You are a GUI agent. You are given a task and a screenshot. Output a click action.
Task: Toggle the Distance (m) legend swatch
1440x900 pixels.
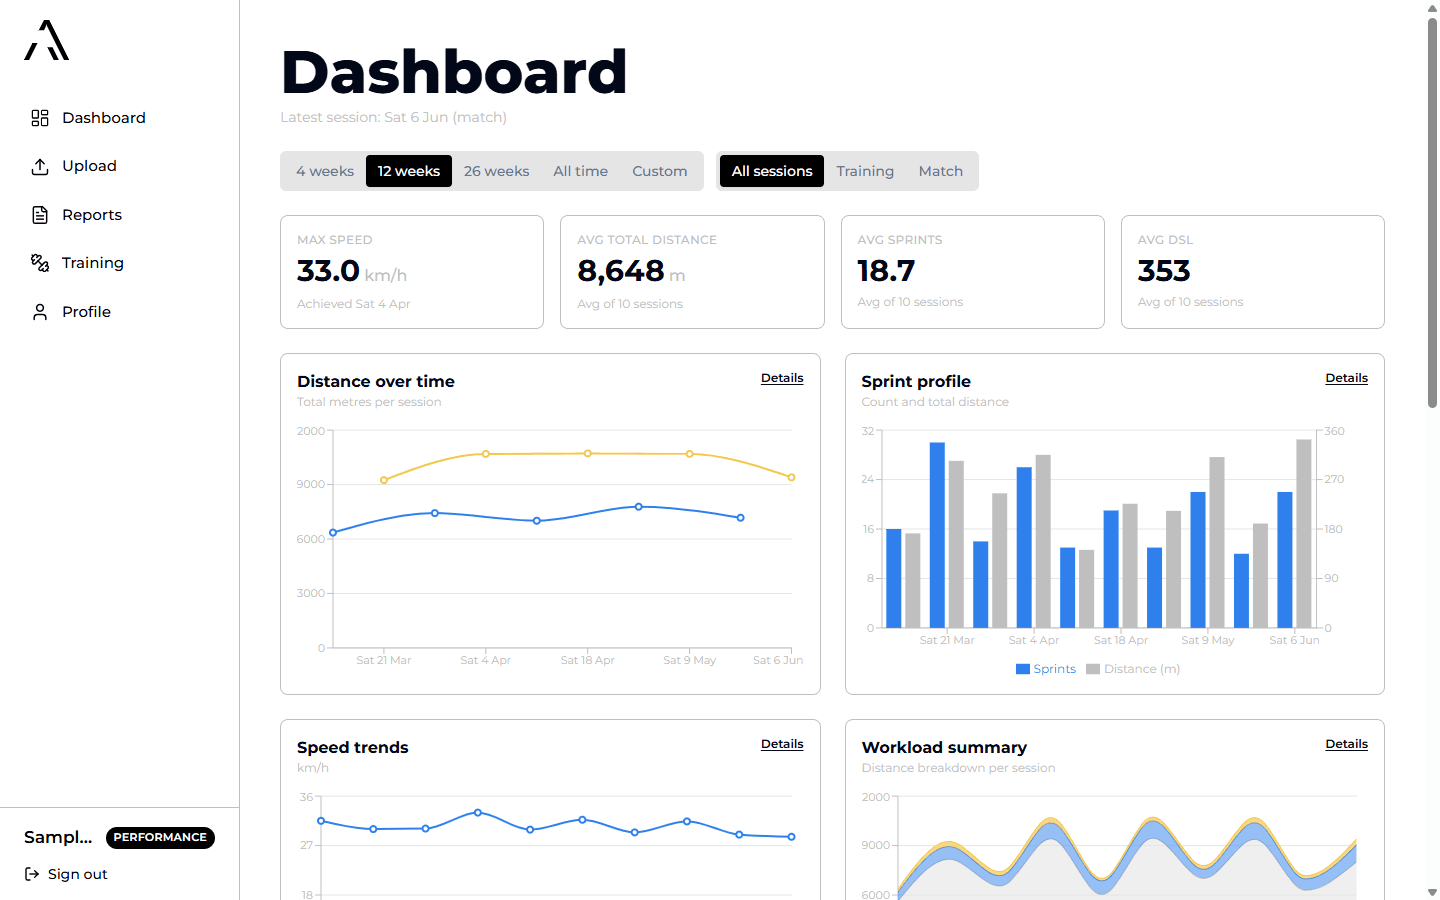point(1093,669)
